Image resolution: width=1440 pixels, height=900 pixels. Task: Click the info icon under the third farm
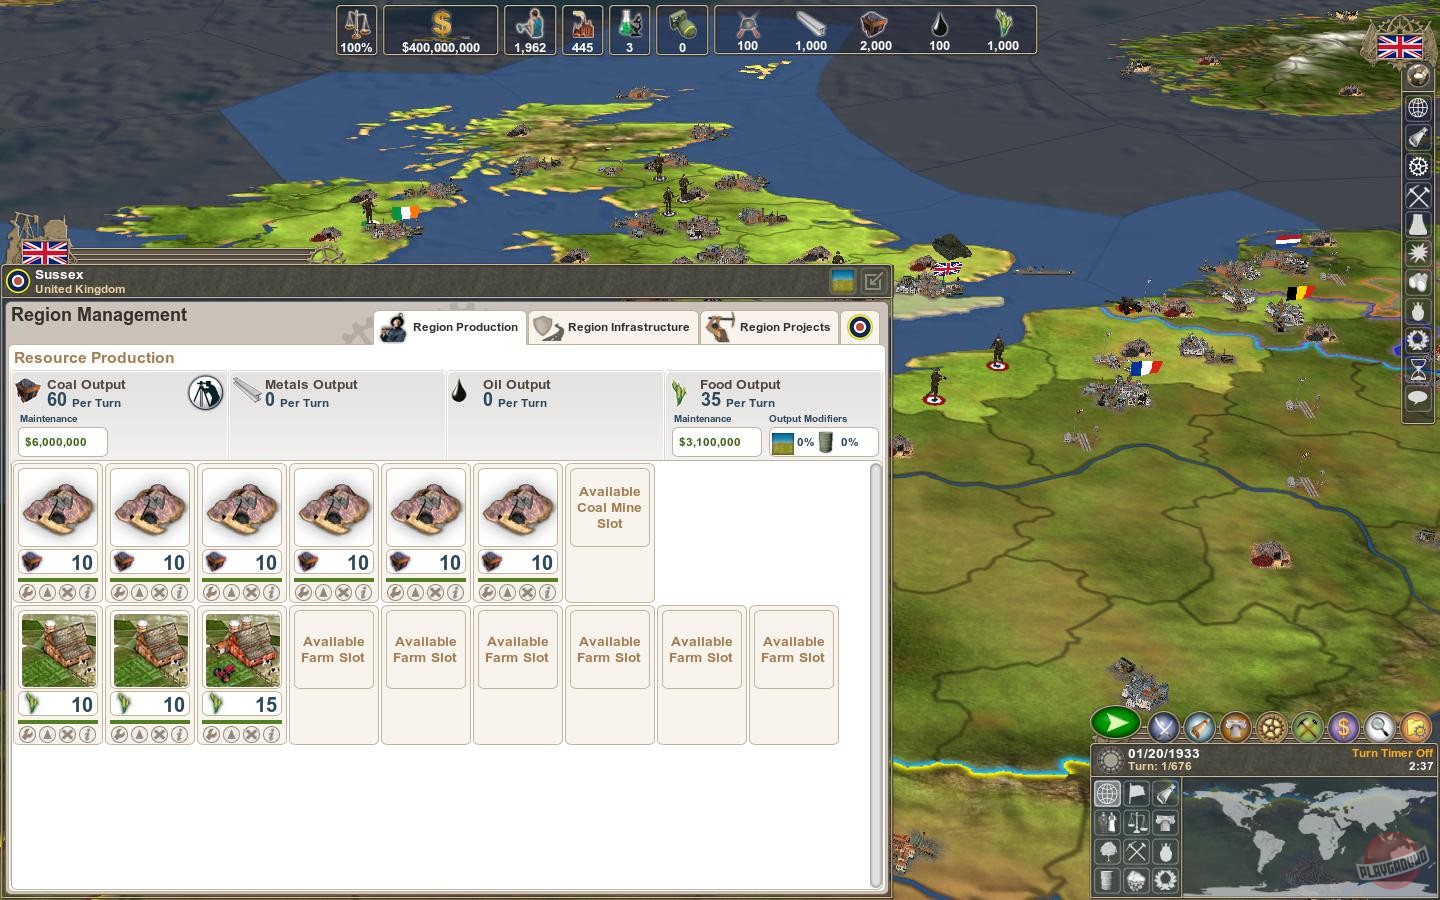(x=269, y=734)
